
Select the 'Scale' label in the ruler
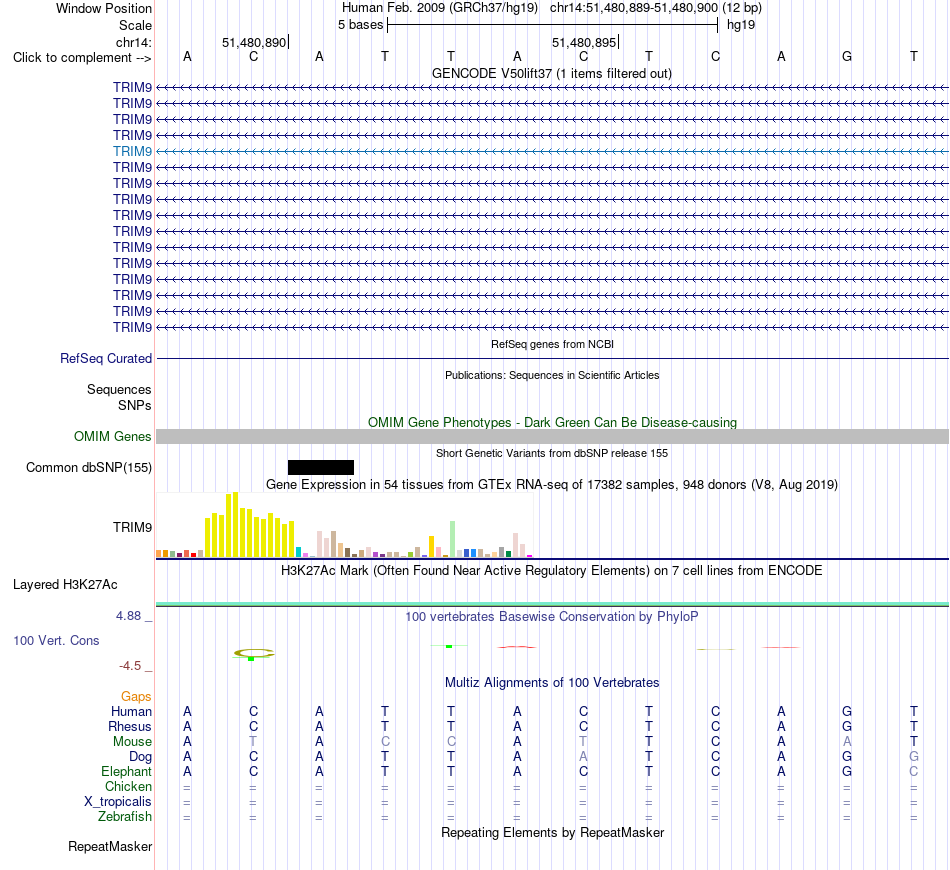point(135,25)
